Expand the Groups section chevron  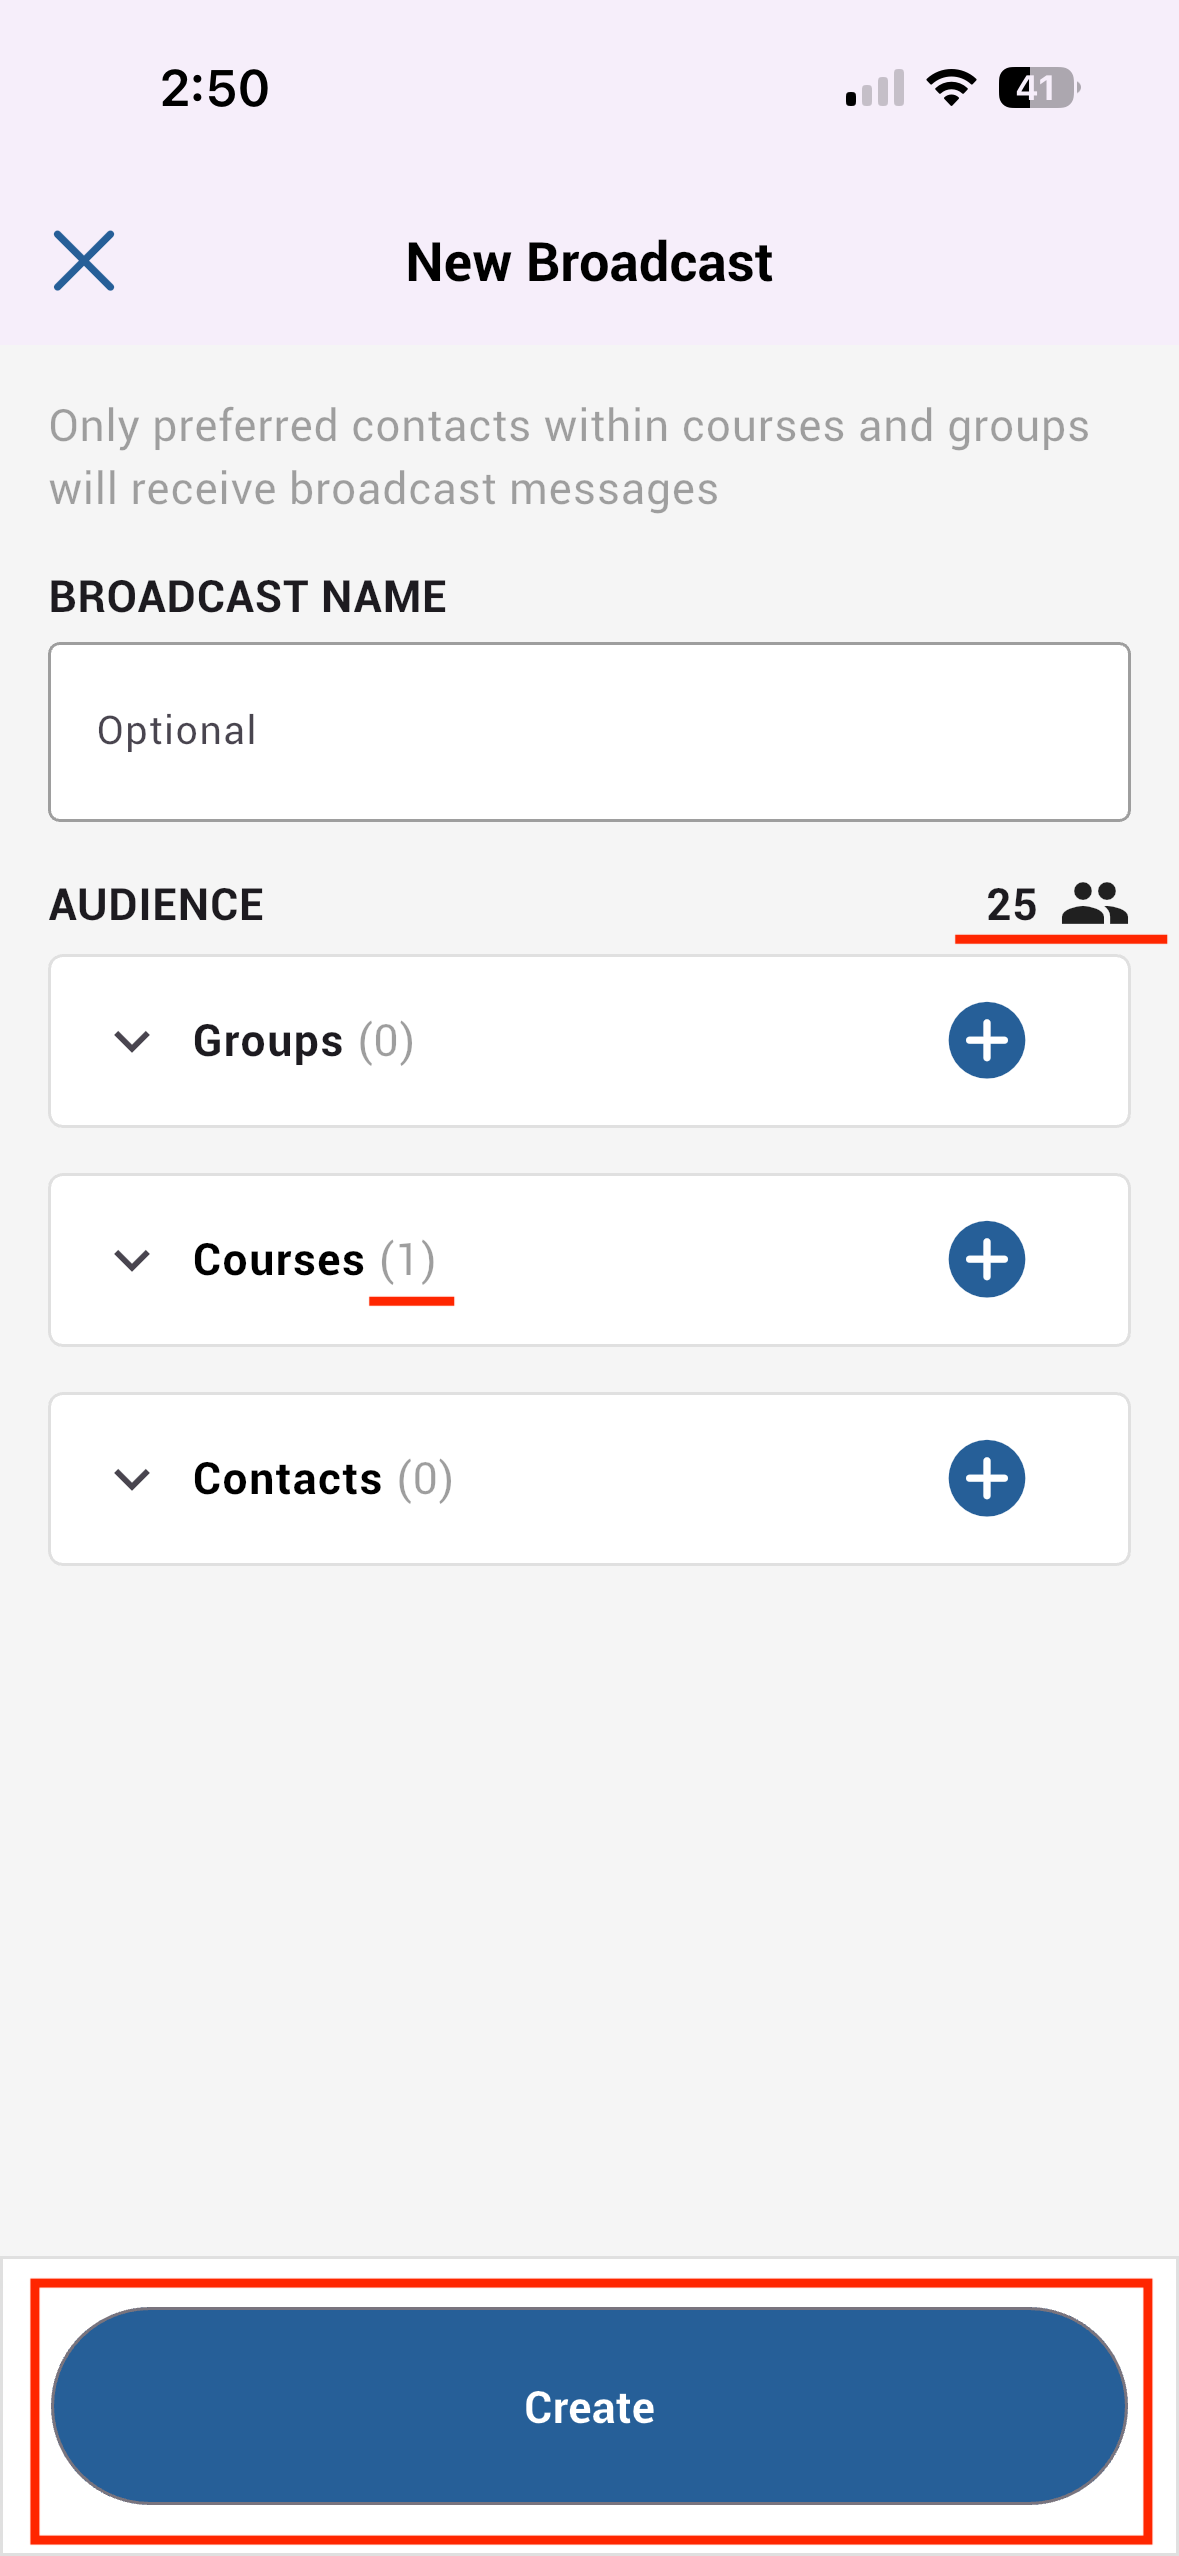coord(132,1041)
